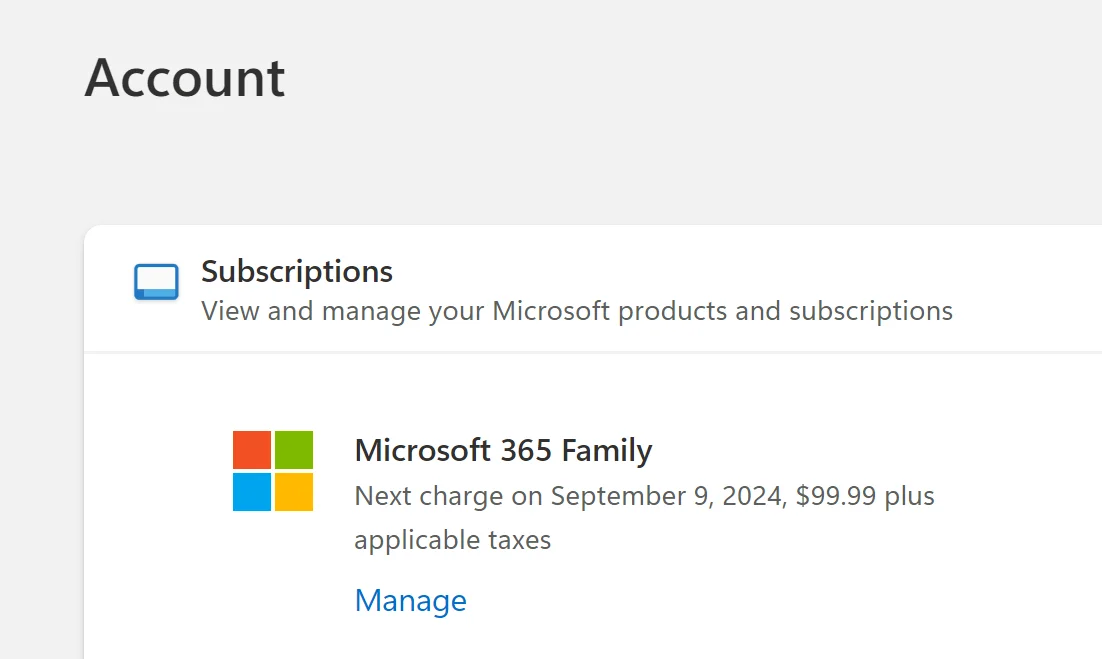
Task: Click the green square of Microsoft logo
Action: pyautogui.click(x=294, y=450)
